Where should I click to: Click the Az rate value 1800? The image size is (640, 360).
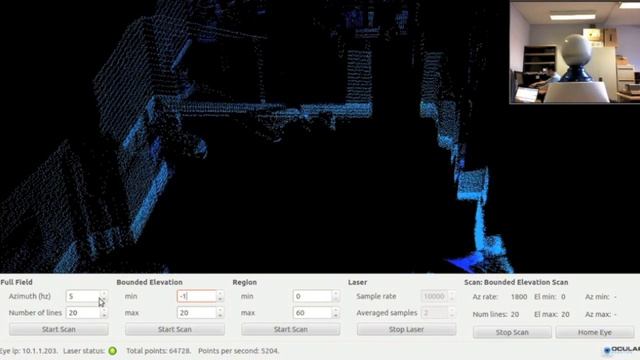click(x=519, y=297)
